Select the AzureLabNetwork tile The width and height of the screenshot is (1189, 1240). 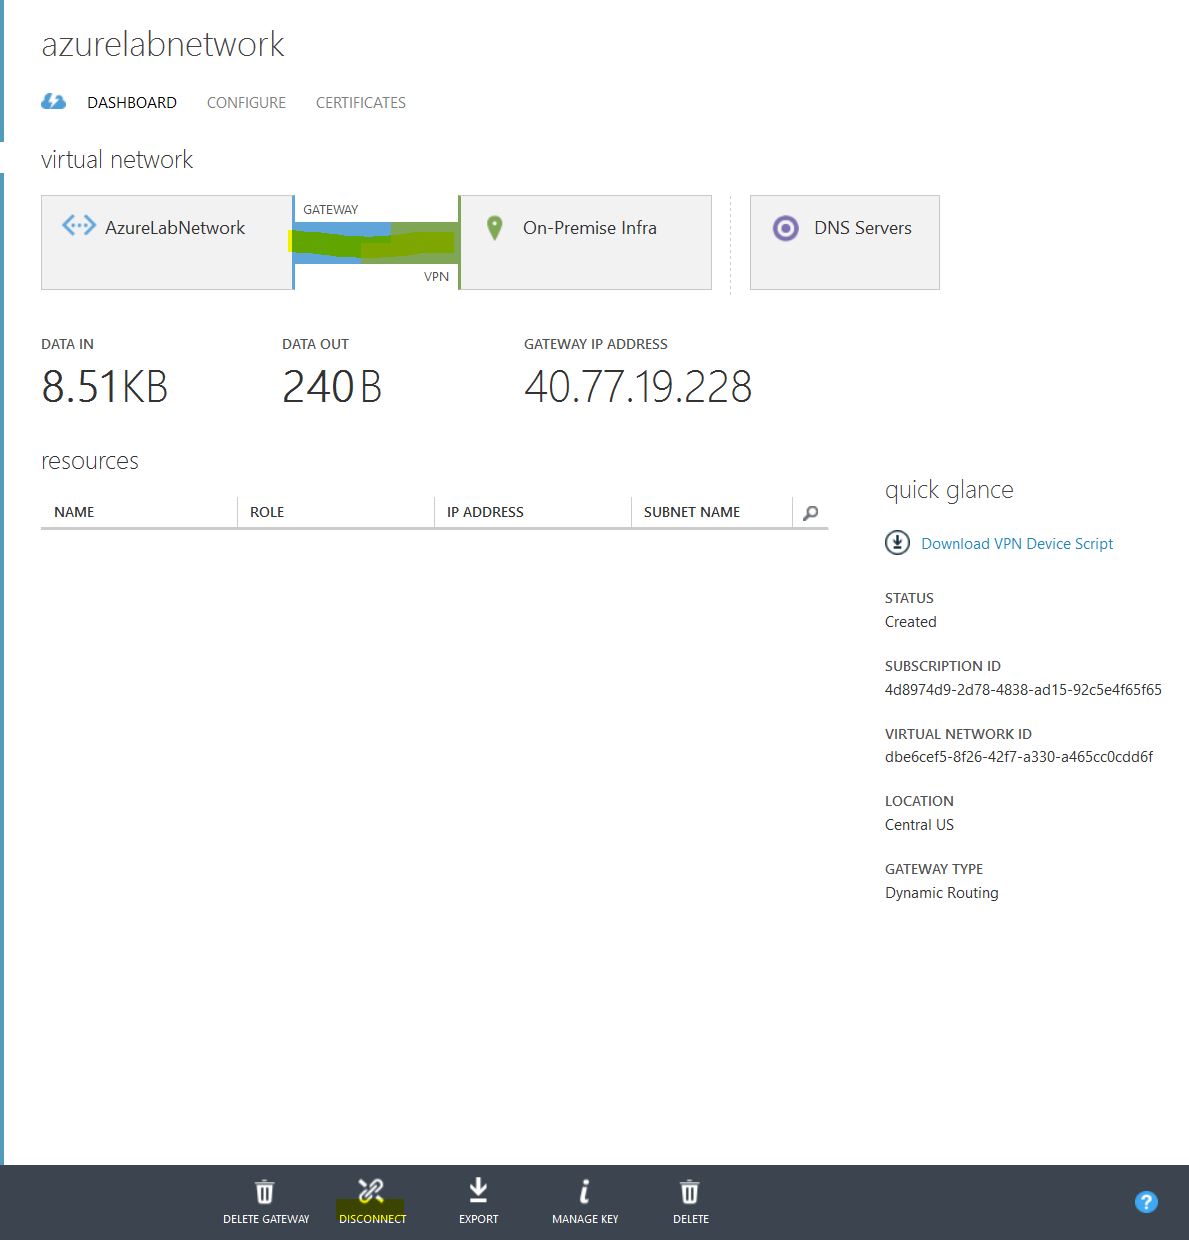pyautogui.click(x=167, y=242)
